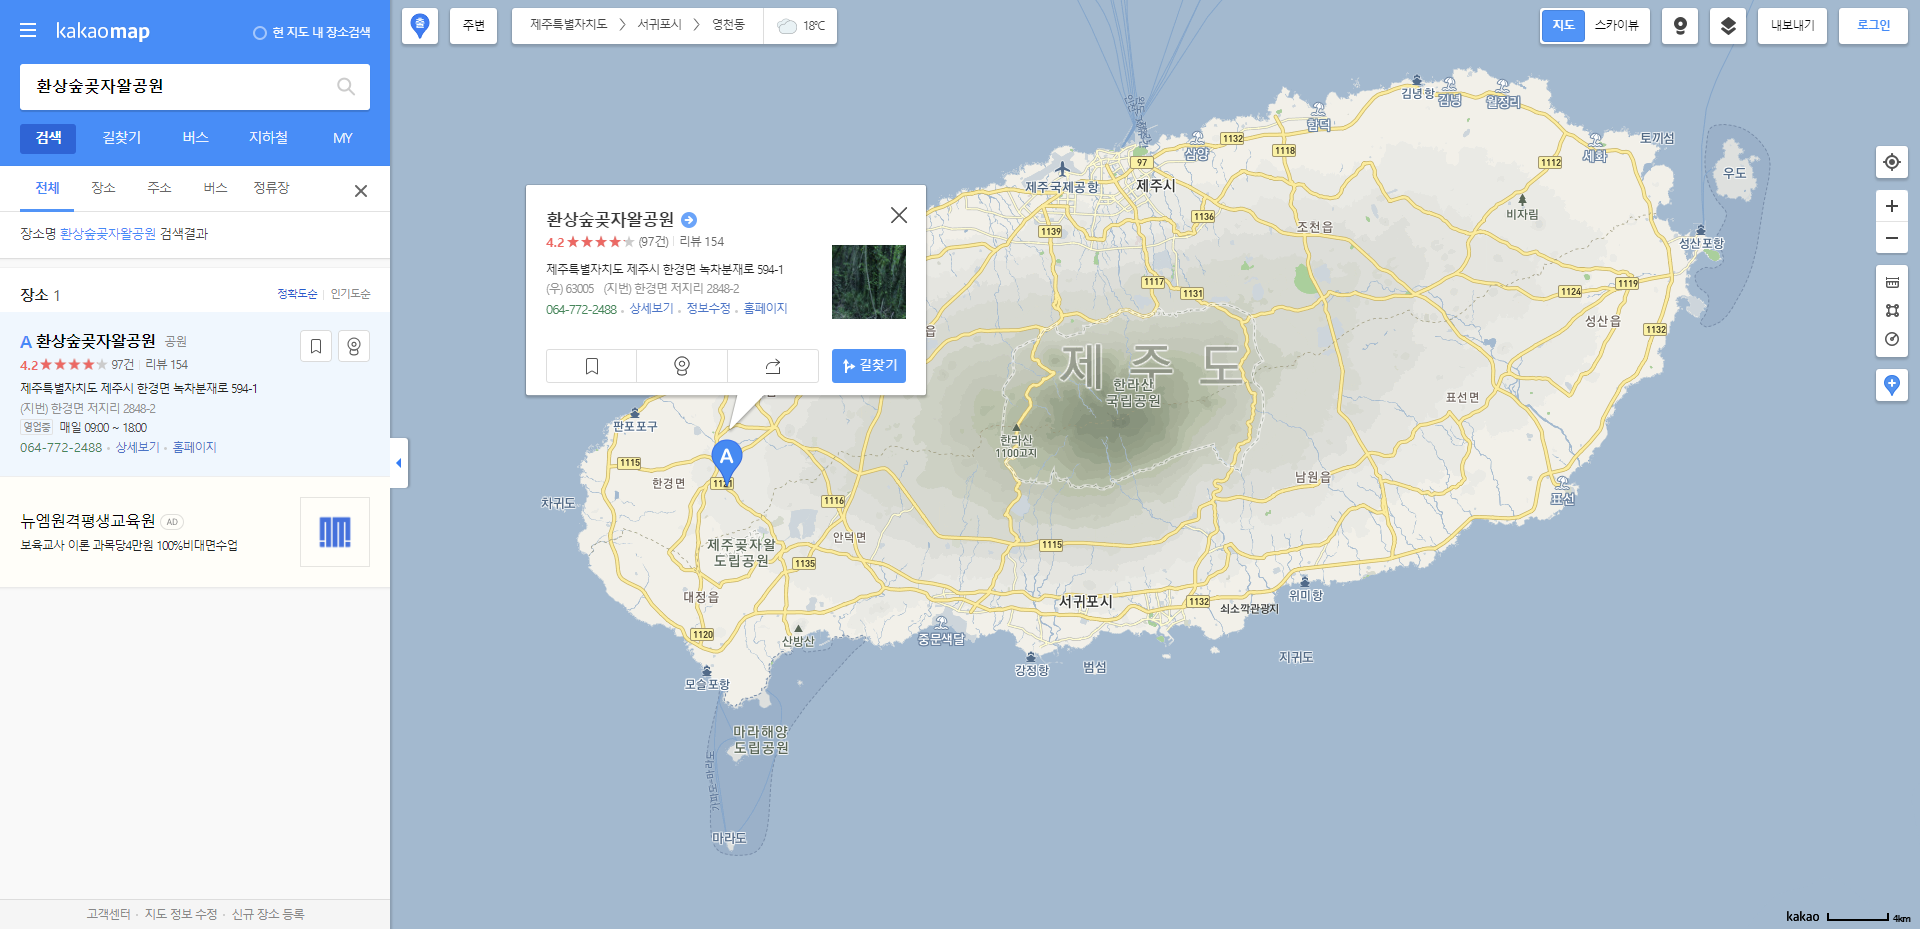Screen dimensions: 1920x929
Task: Click the 신규 장소 등록 footer link
Action: point(268,914)
